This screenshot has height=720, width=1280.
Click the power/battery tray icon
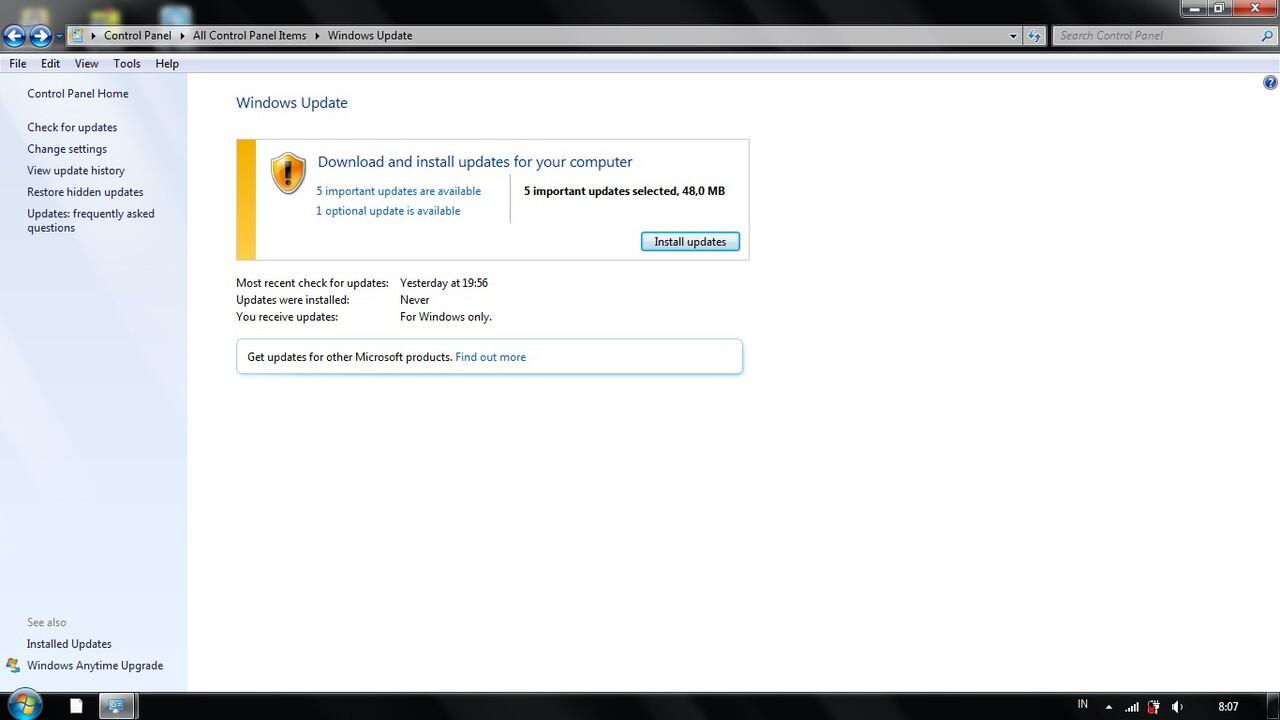(1154, 707)
